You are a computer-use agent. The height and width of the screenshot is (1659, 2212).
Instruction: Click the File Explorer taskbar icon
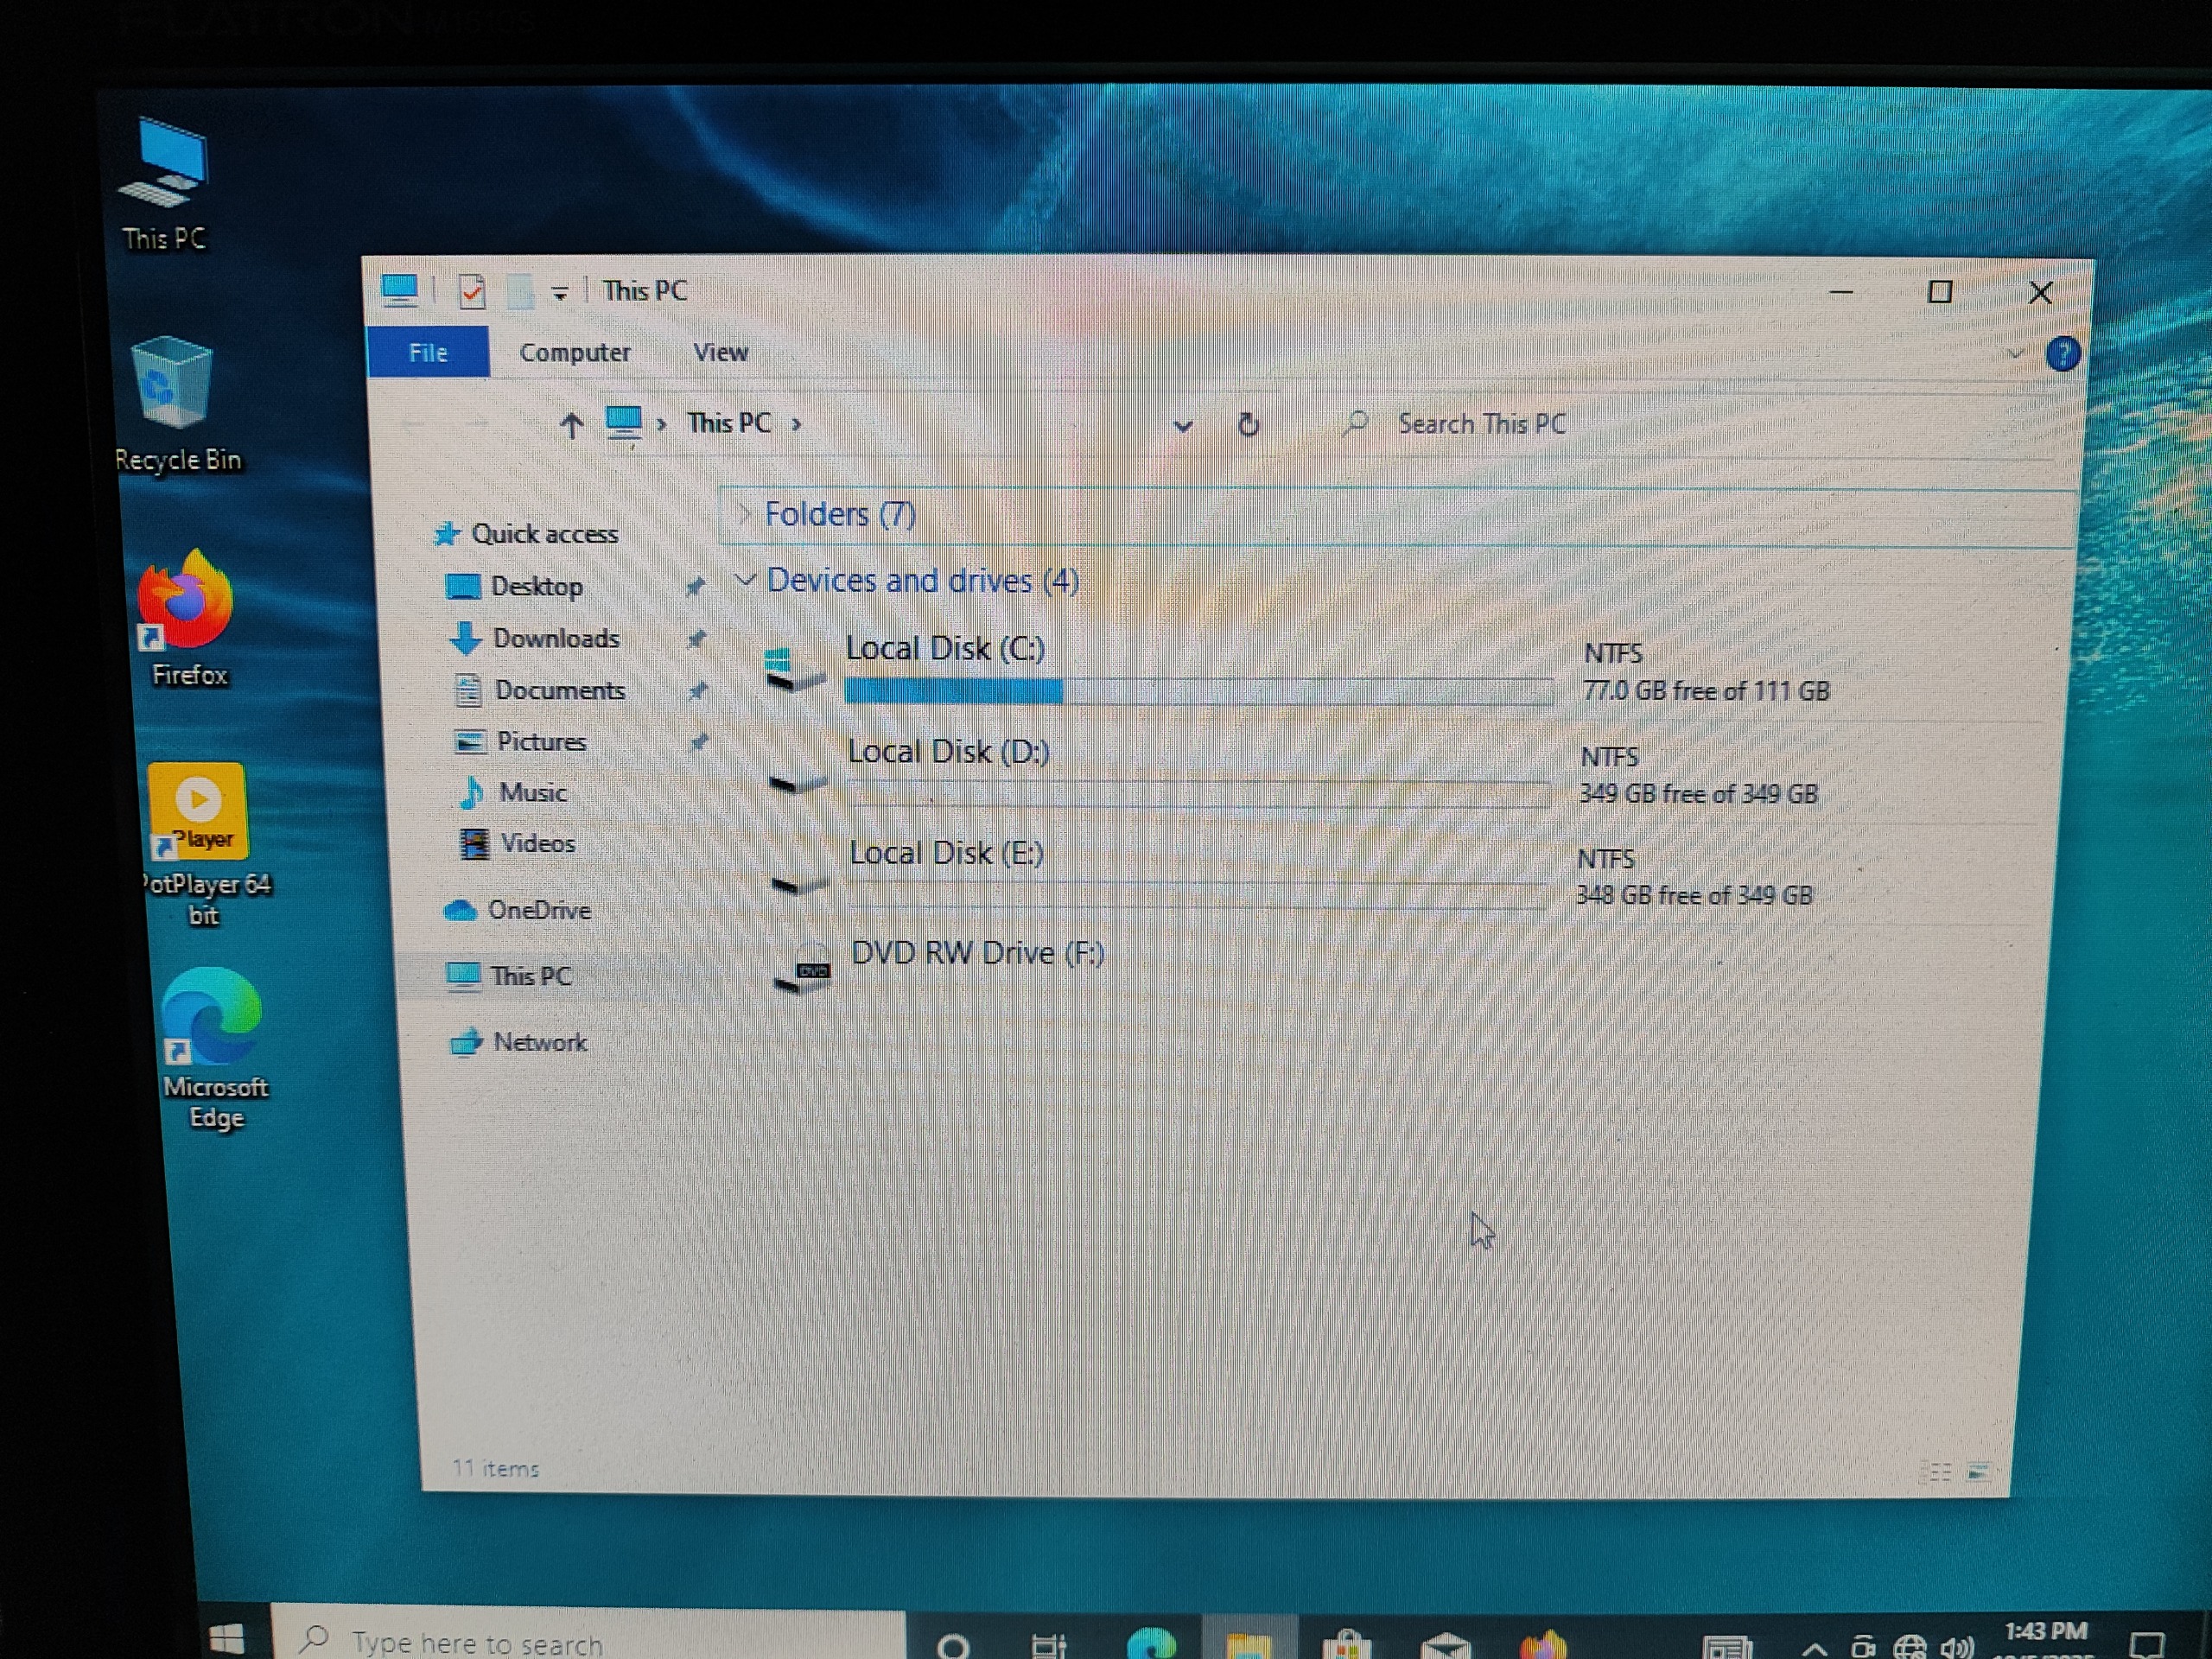click(x=1248, y=1640)
